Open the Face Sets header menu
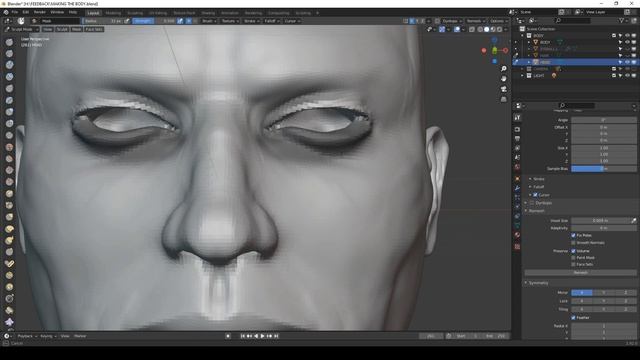The height and width of the screenshot is (360, 640). click(94, 29)
